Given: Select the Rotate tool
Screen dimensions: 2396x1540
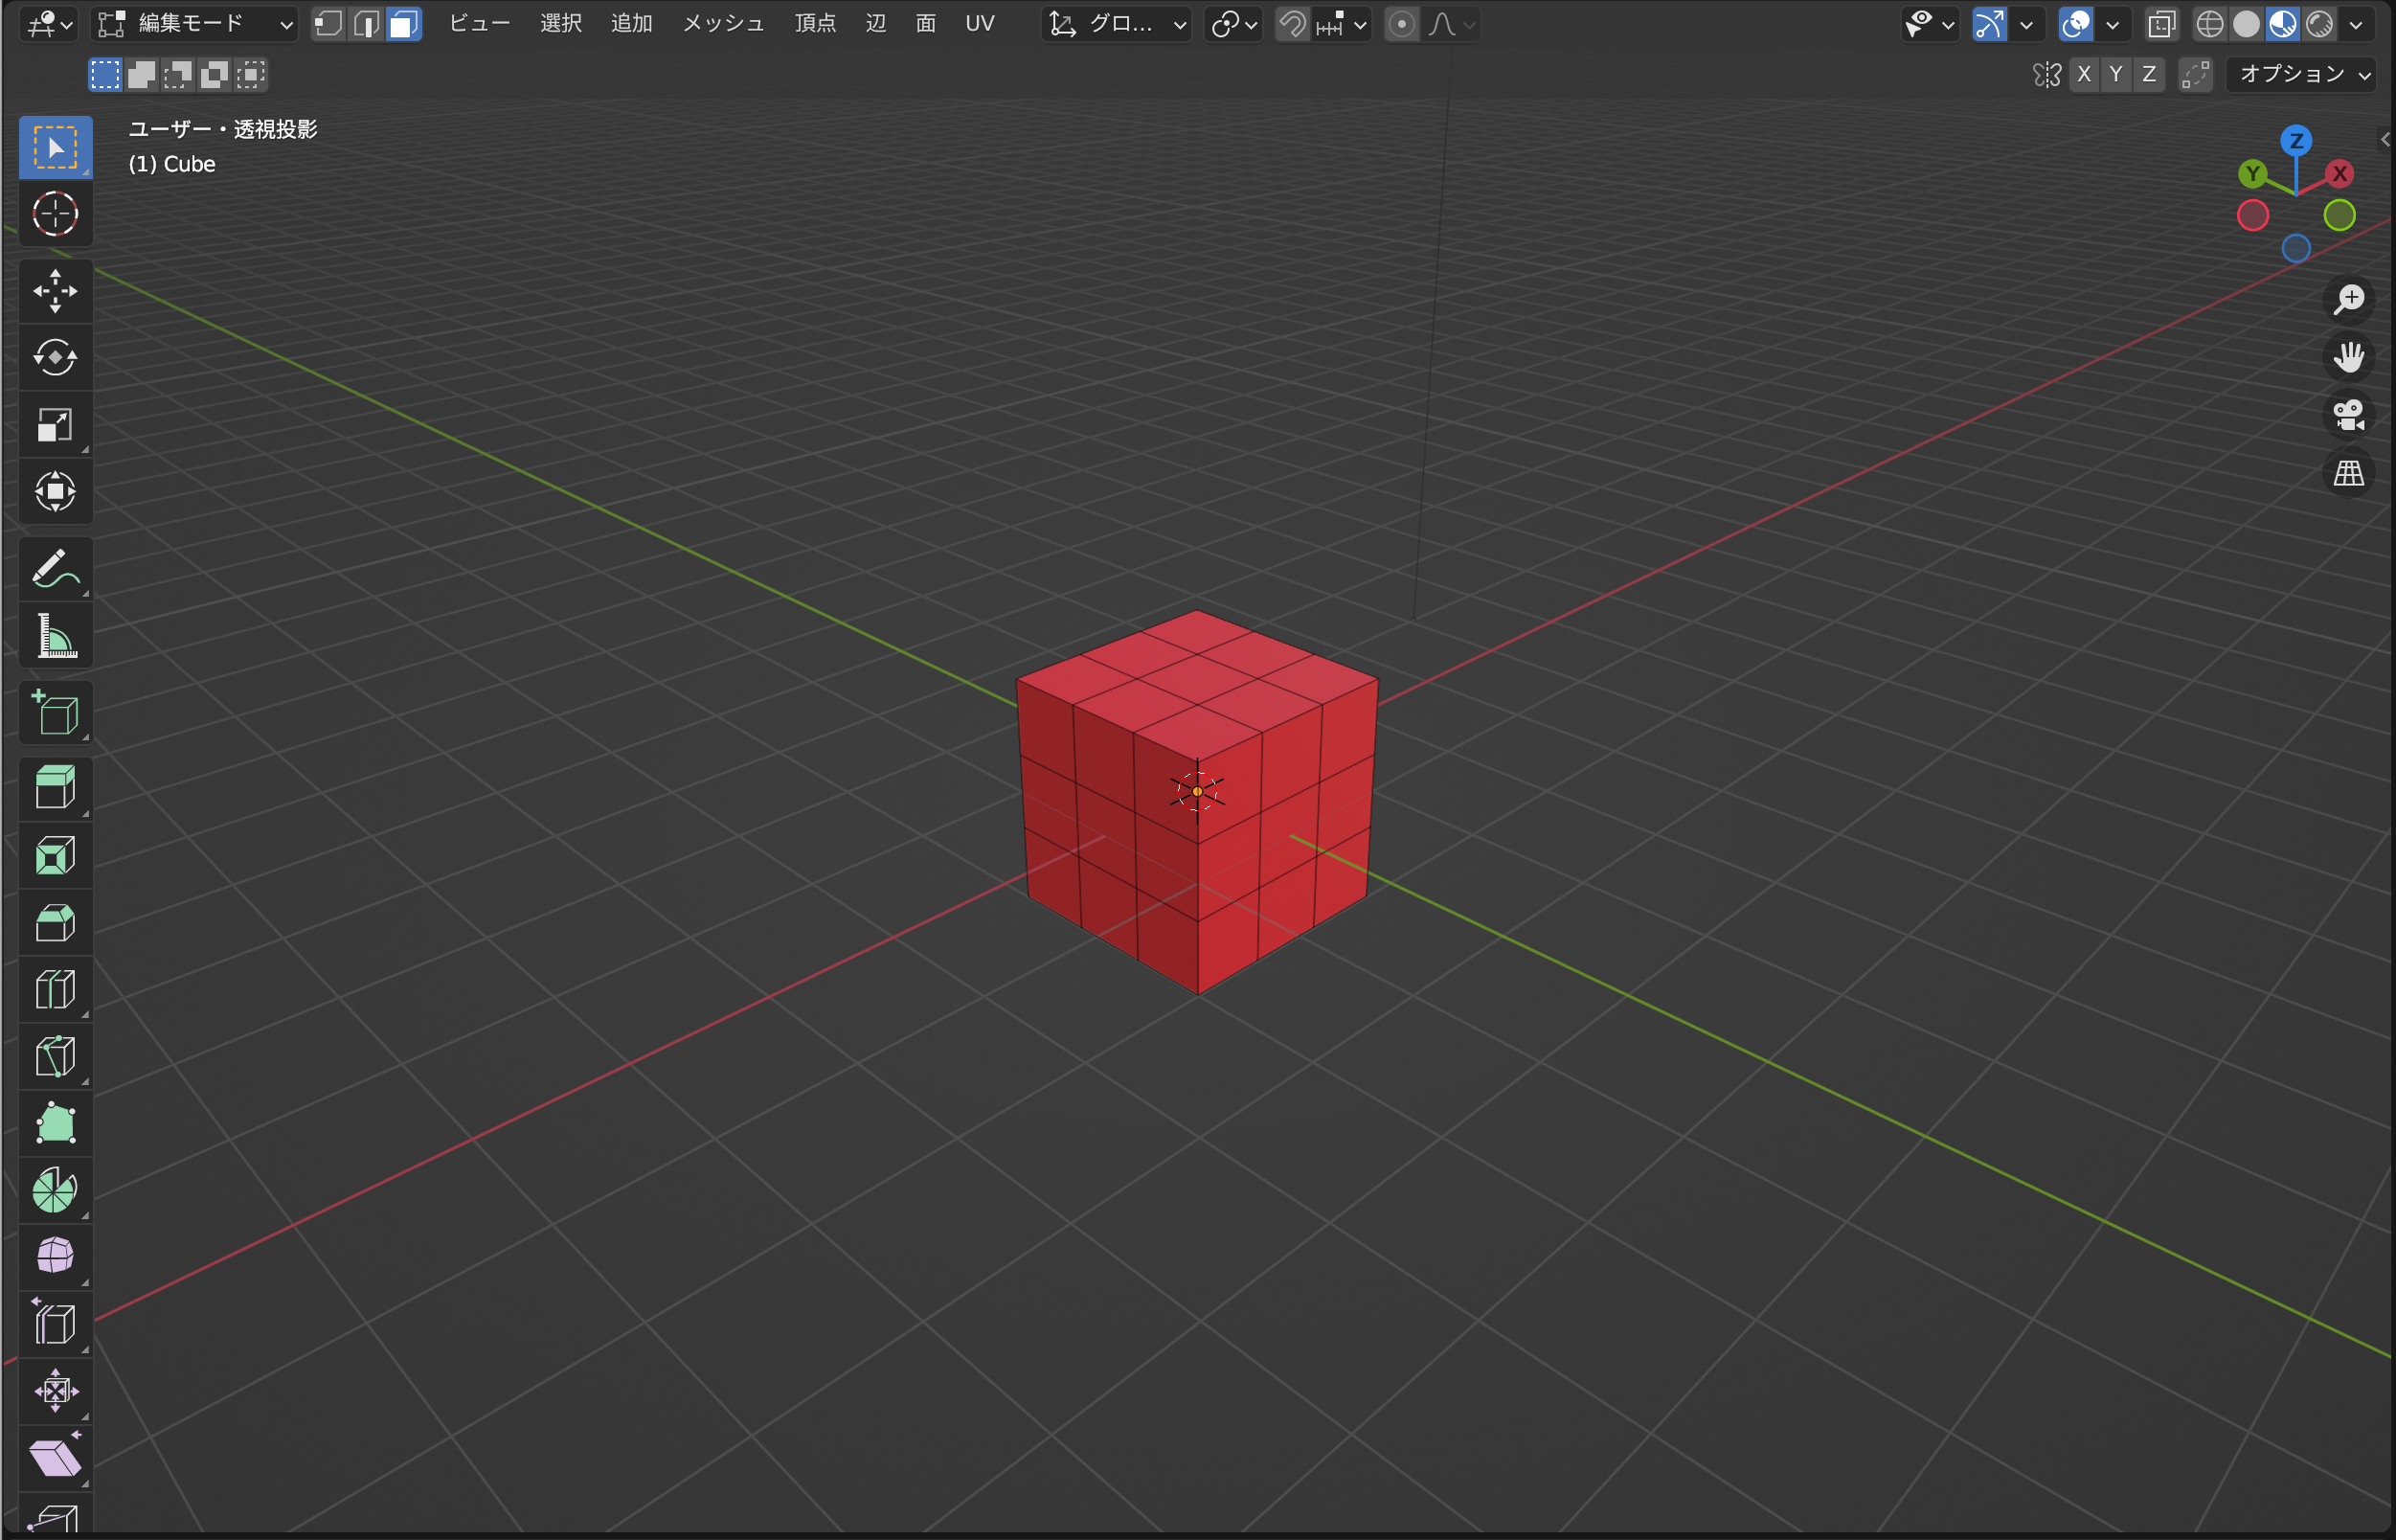Looking at the screenshot, I should [x=55, y=357].
